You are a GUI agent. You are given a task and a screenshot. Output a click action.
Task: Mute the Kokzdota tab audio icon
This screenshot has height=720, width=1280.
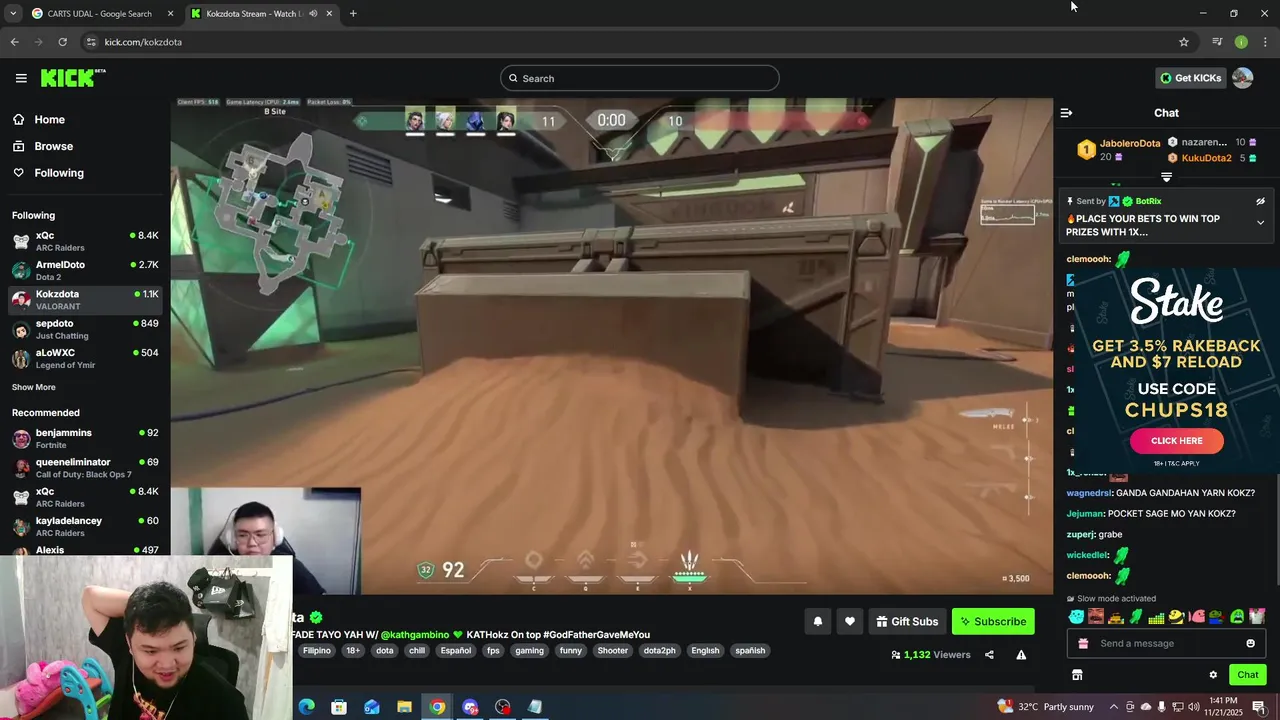click(313, 14)
